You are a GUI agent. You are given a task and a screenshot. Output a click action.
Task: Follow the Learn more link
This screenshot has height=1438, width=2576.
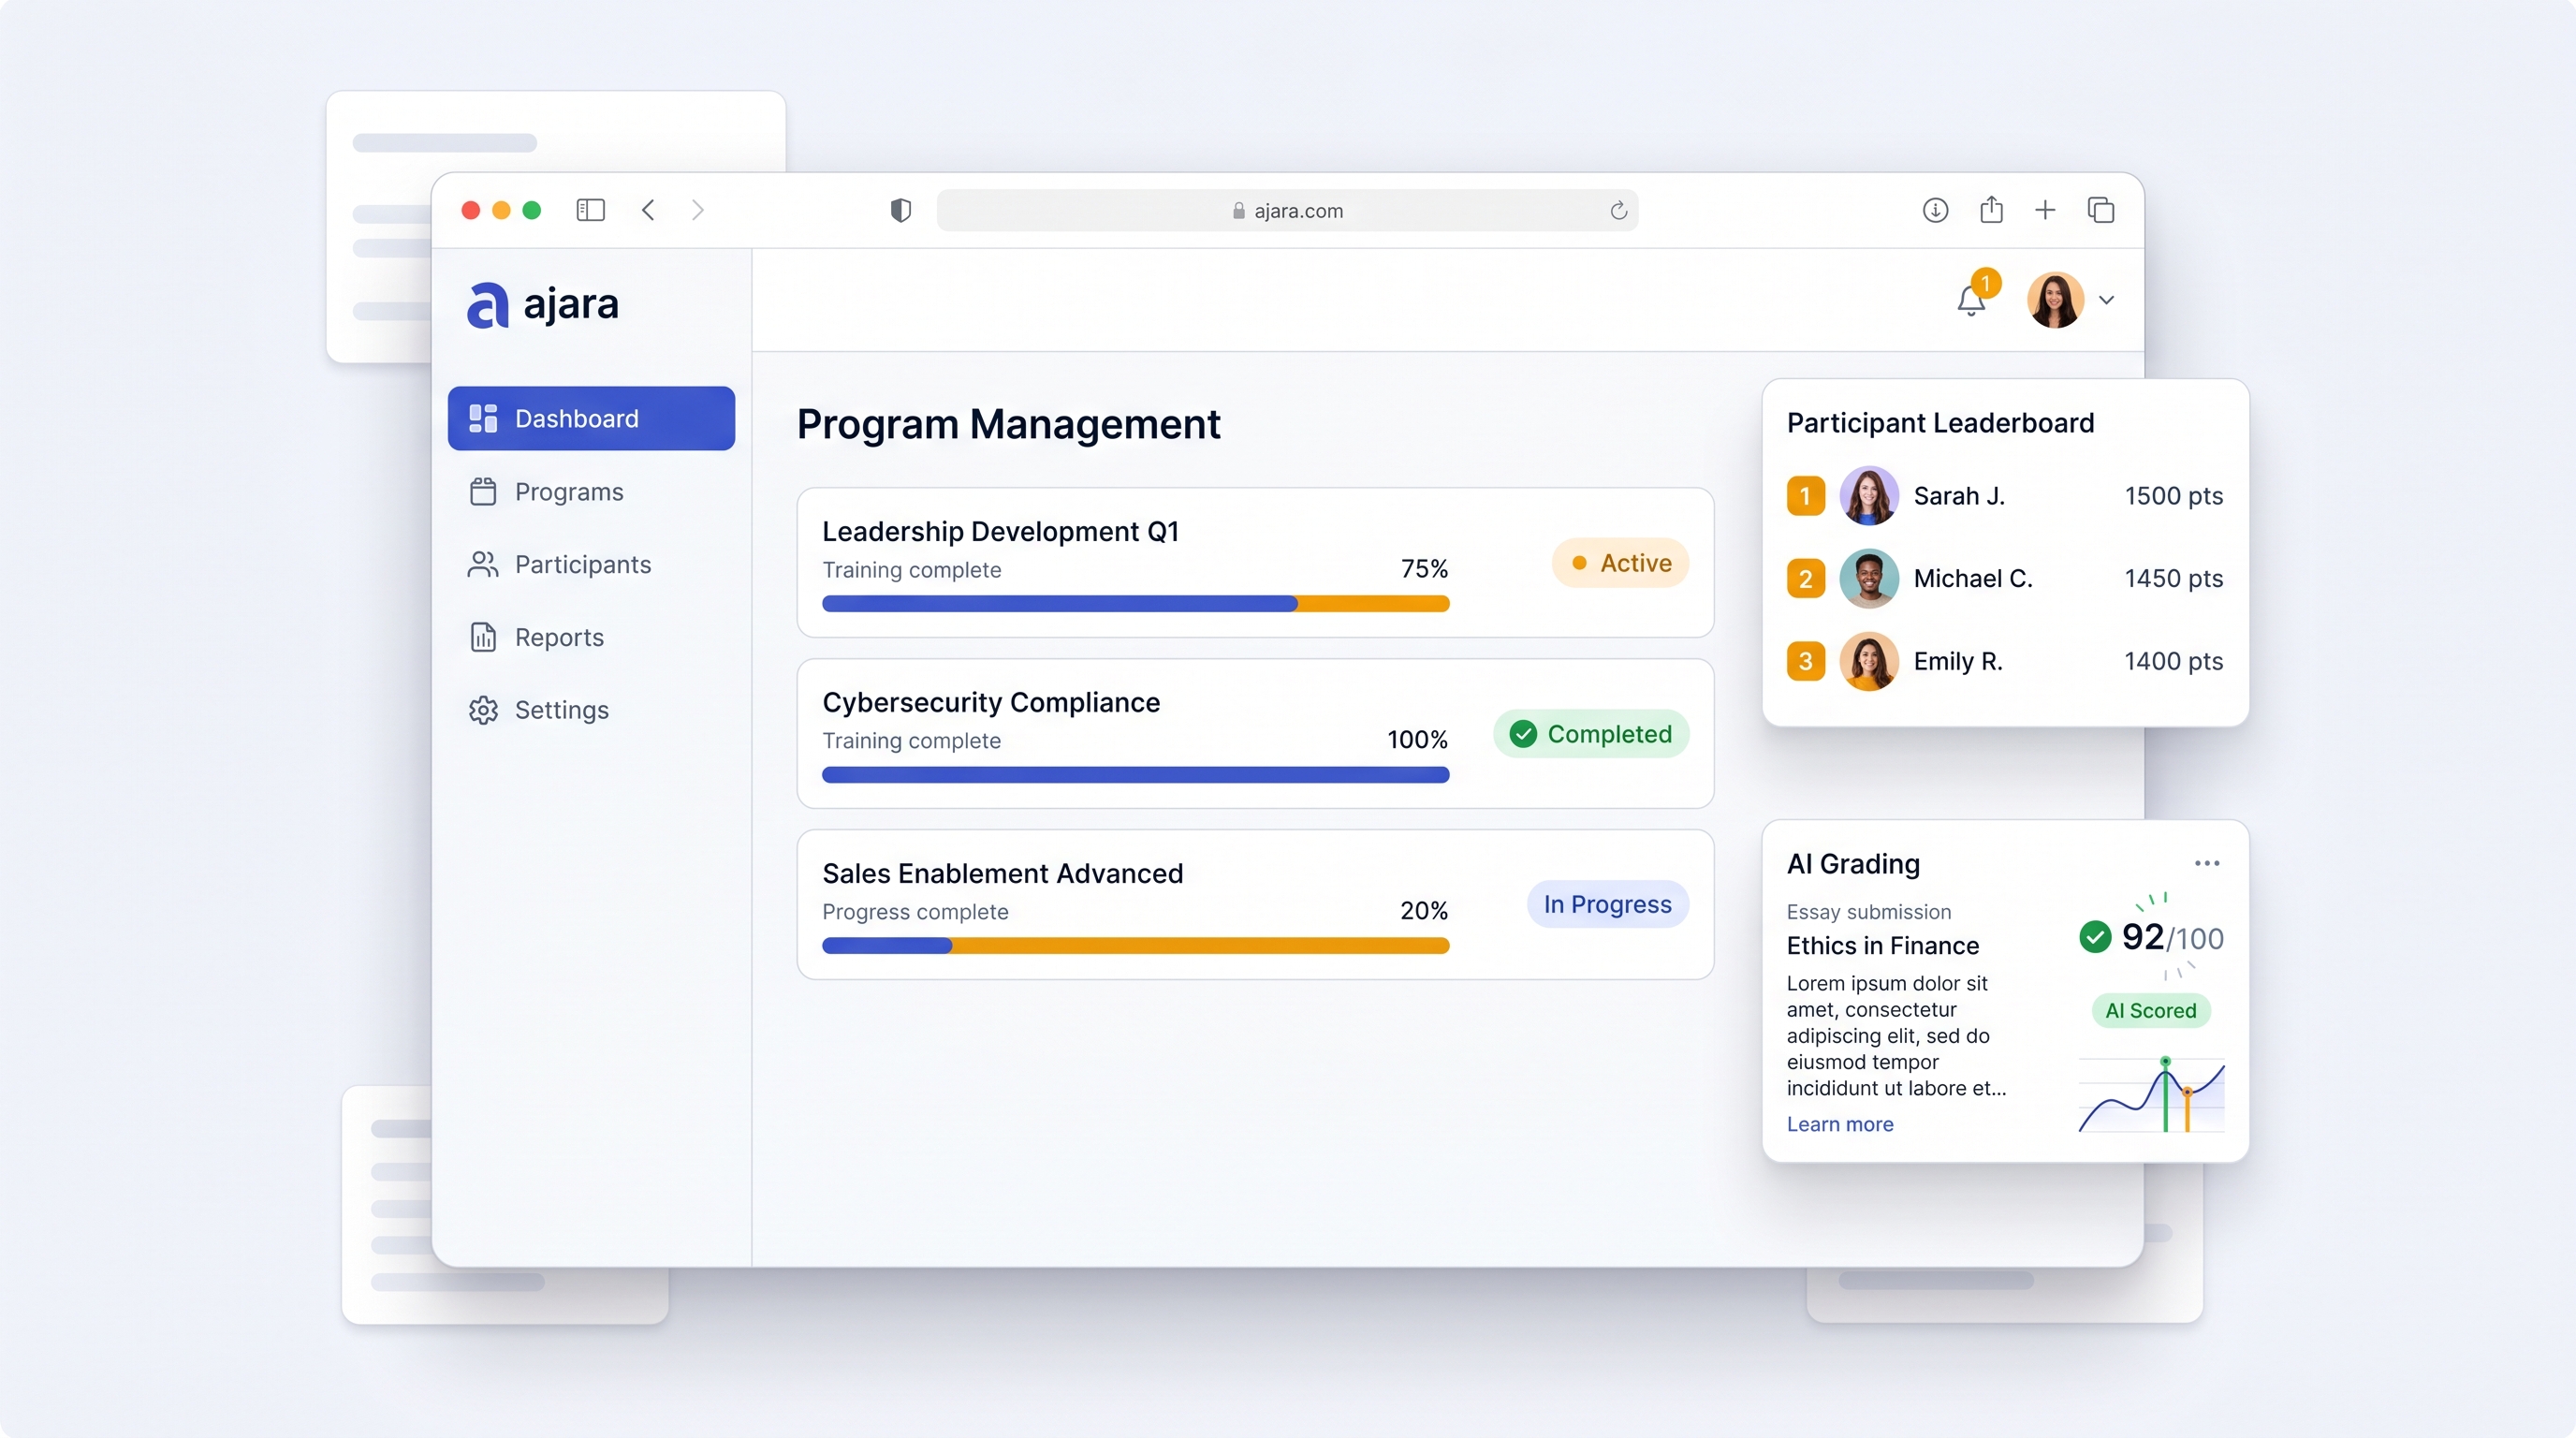(x=1840, y=1124)
